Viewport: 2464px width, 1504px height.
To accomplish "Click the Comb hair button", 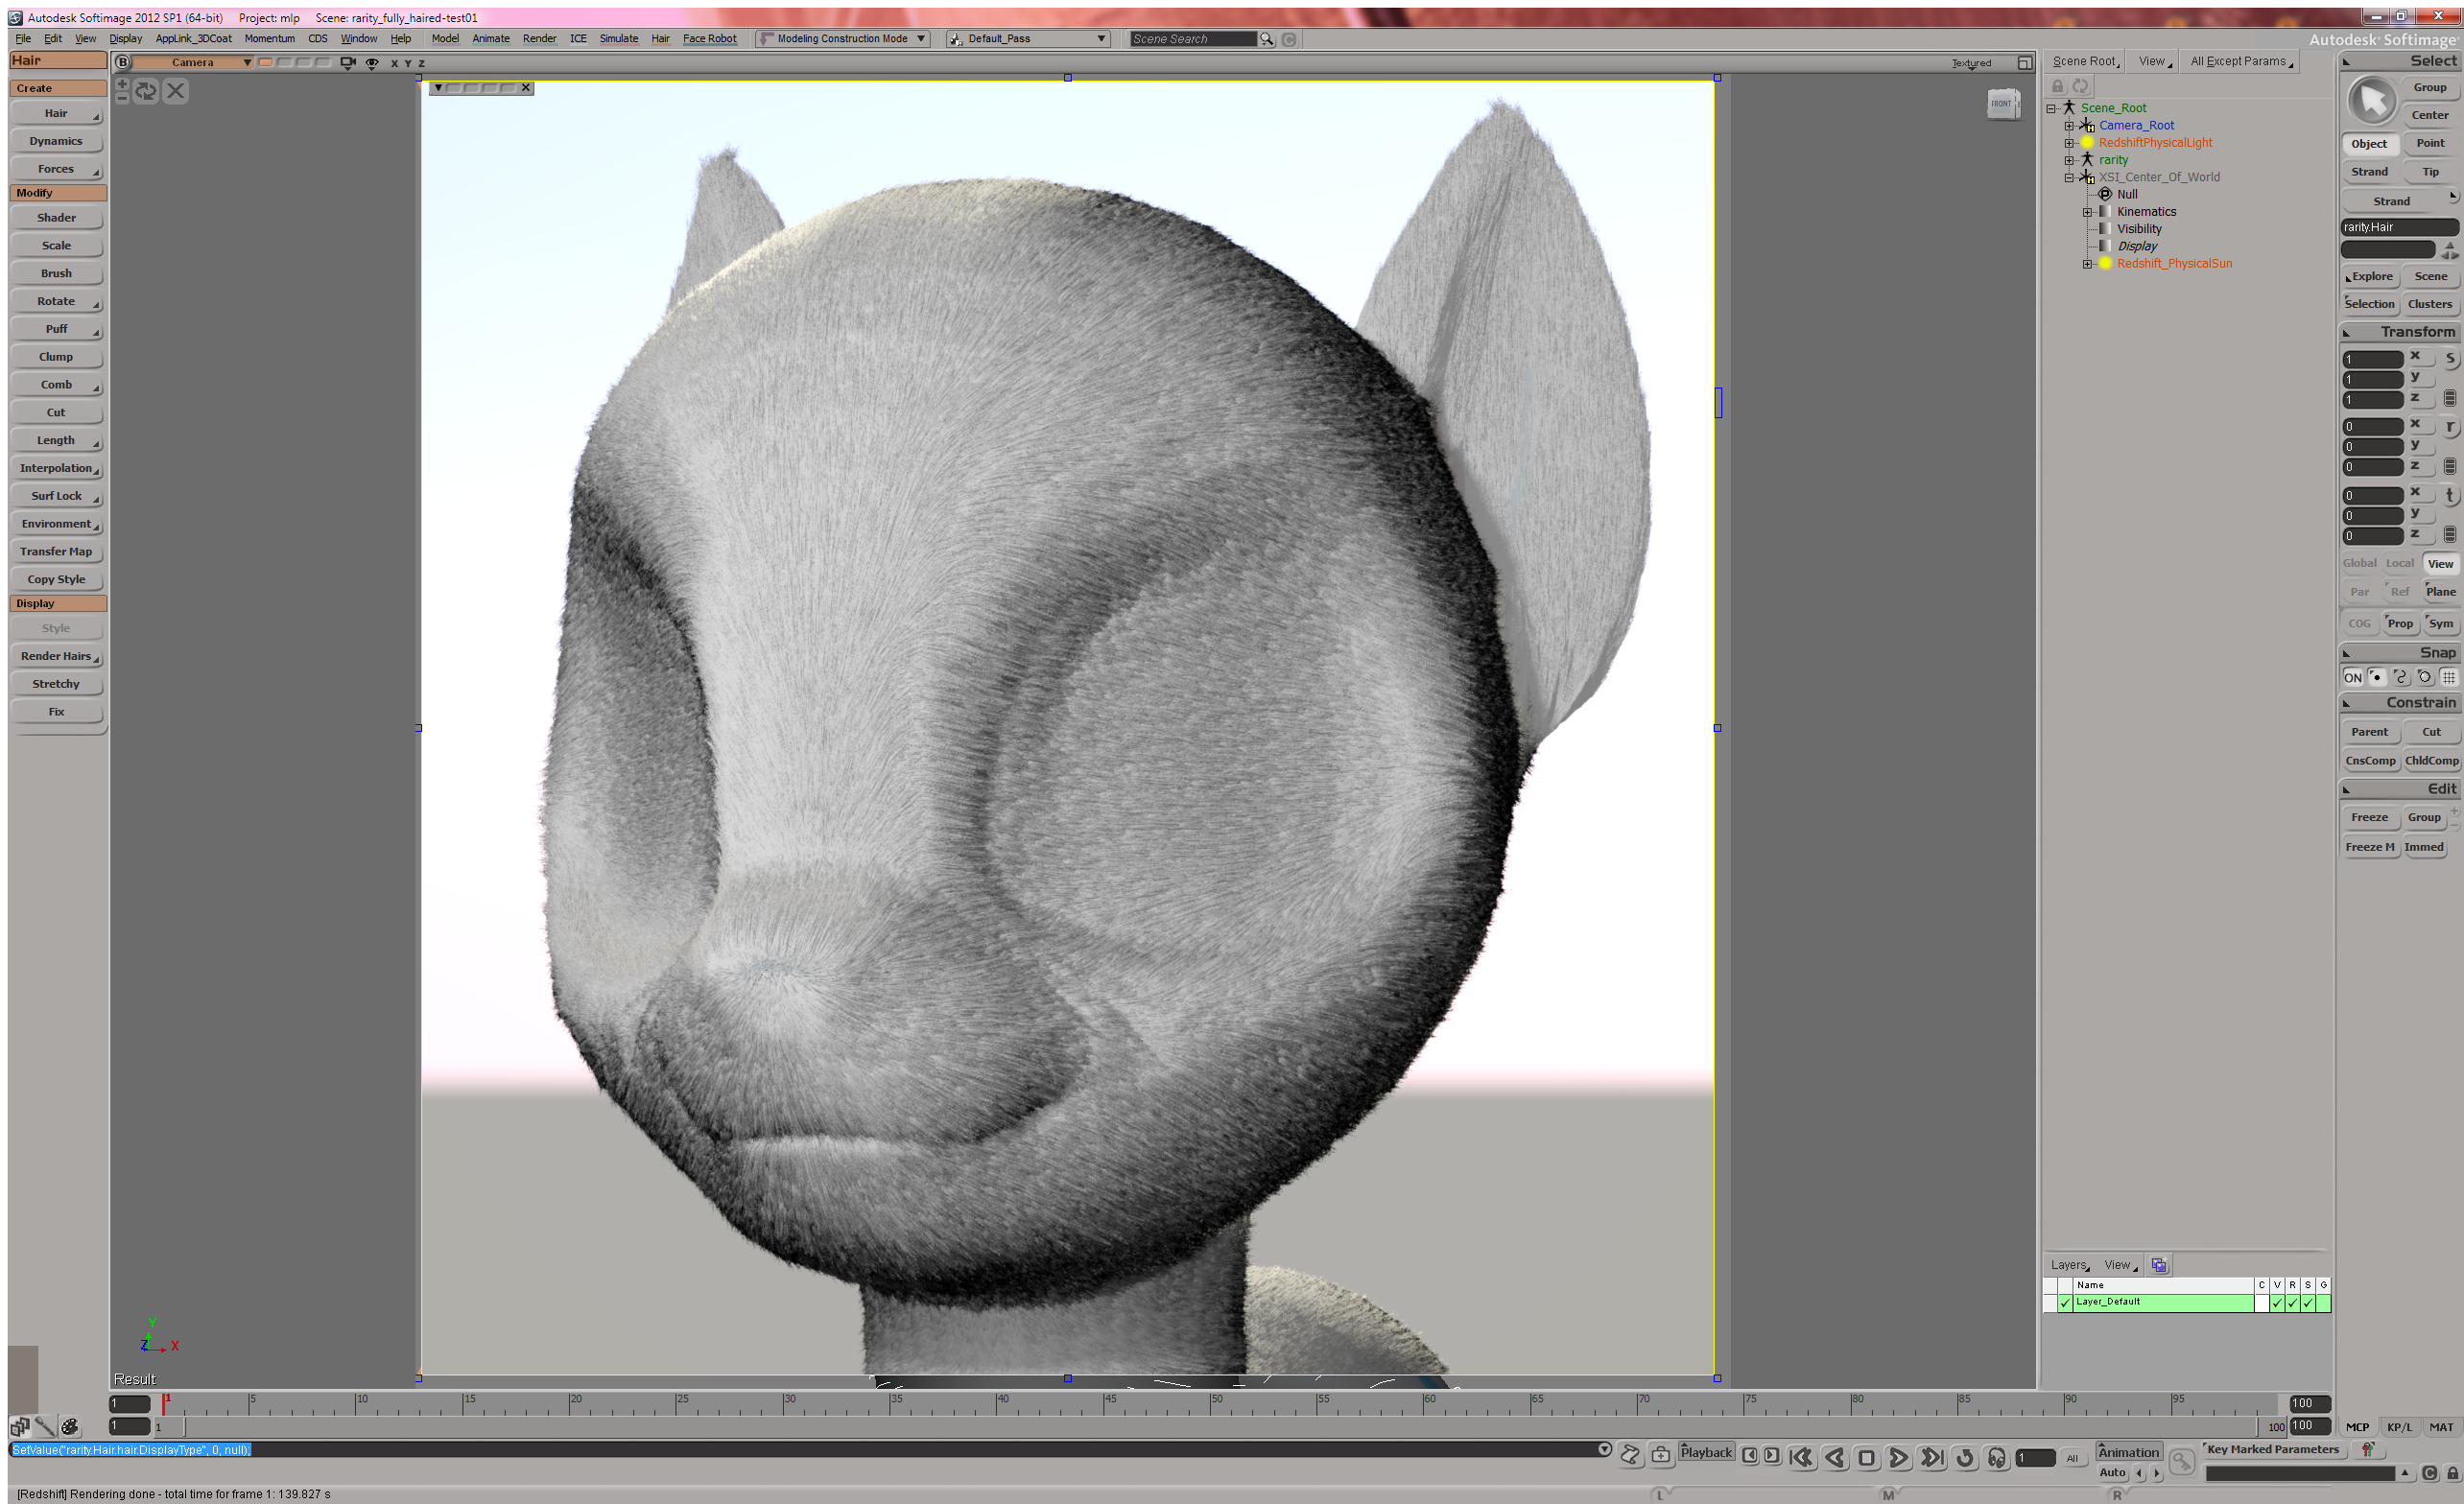I will (x=56, y=384).
